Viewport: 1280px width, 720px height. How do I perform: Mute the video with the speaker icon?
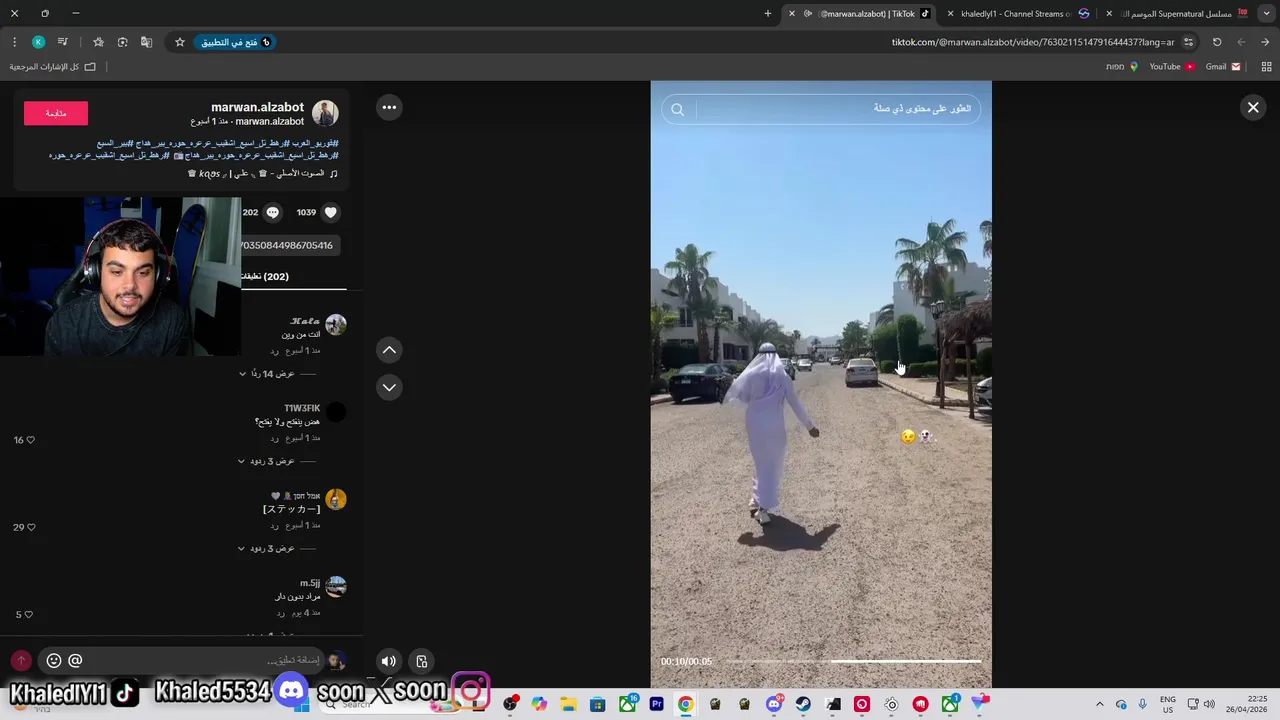coord(389,661)
